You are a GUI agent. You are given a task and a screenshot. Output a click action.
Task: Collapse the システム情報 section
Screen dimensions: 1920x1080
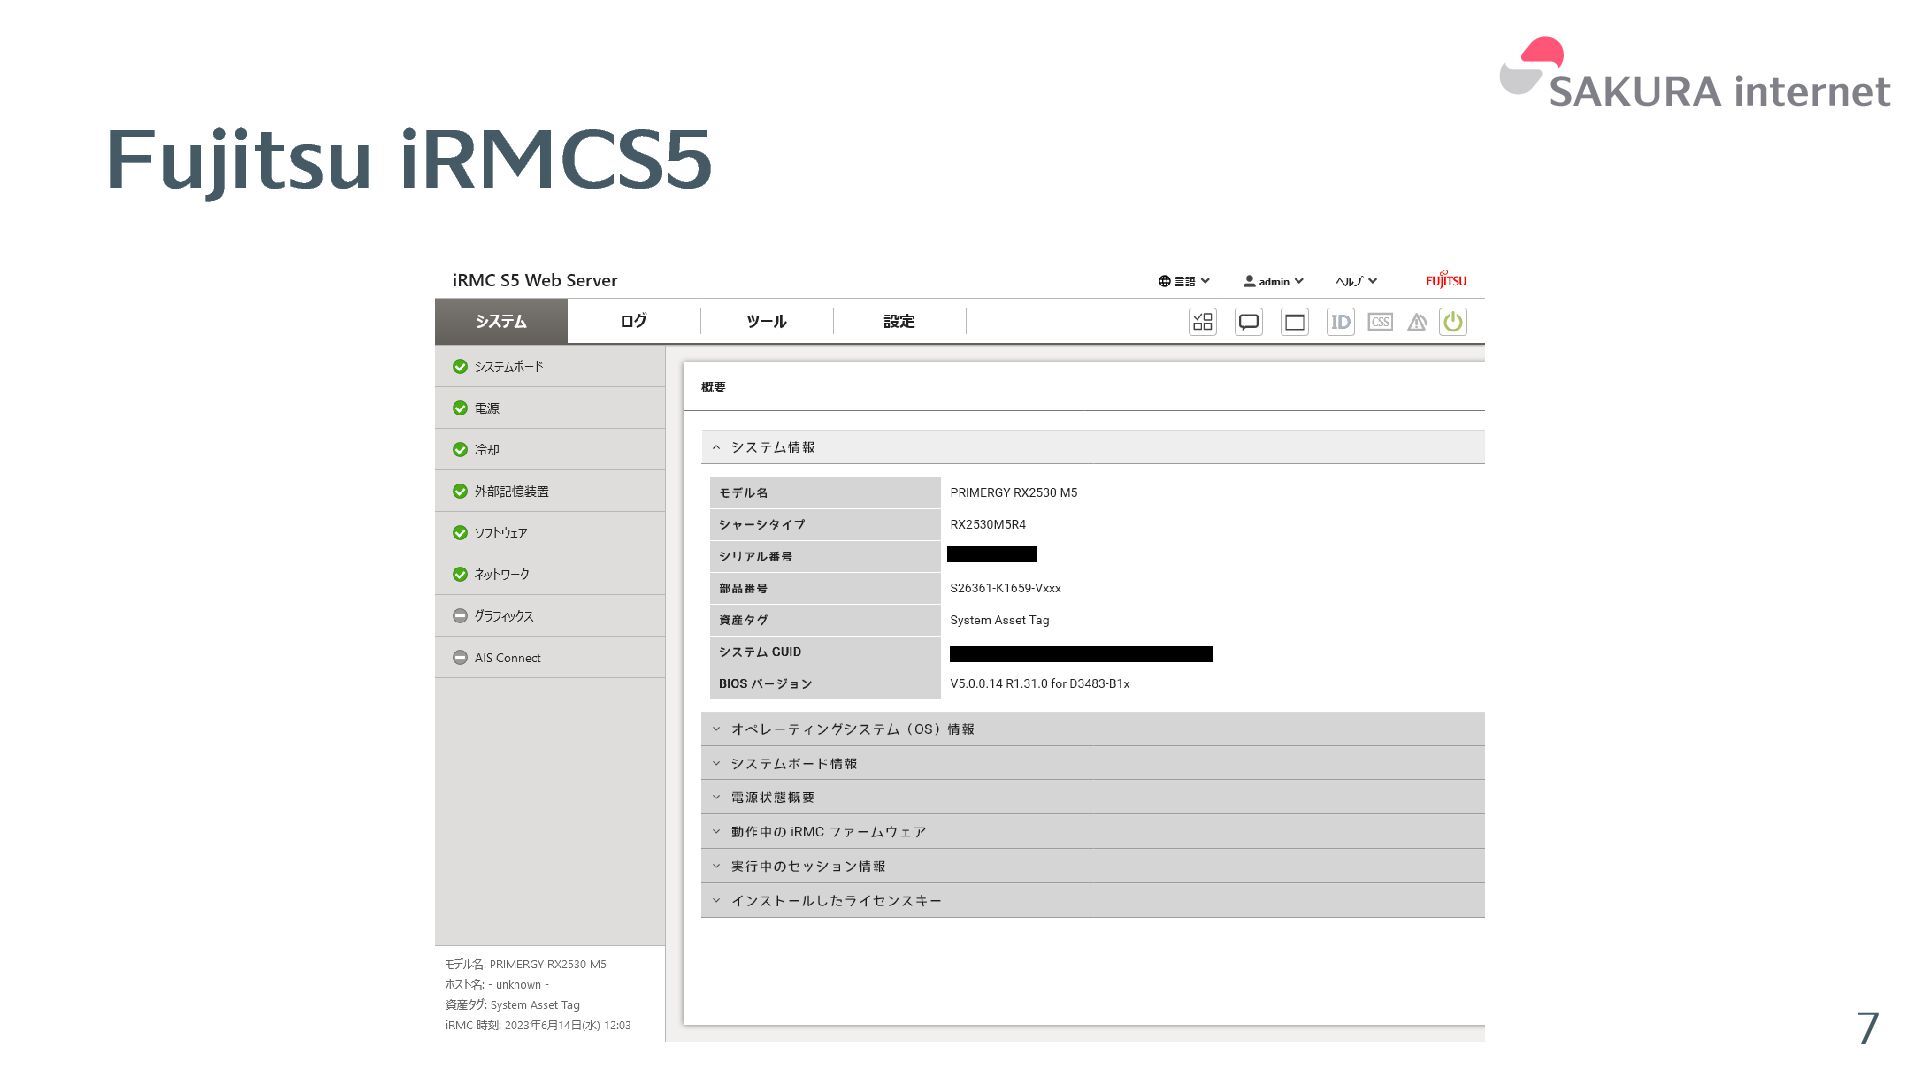[x=772, y=447]
